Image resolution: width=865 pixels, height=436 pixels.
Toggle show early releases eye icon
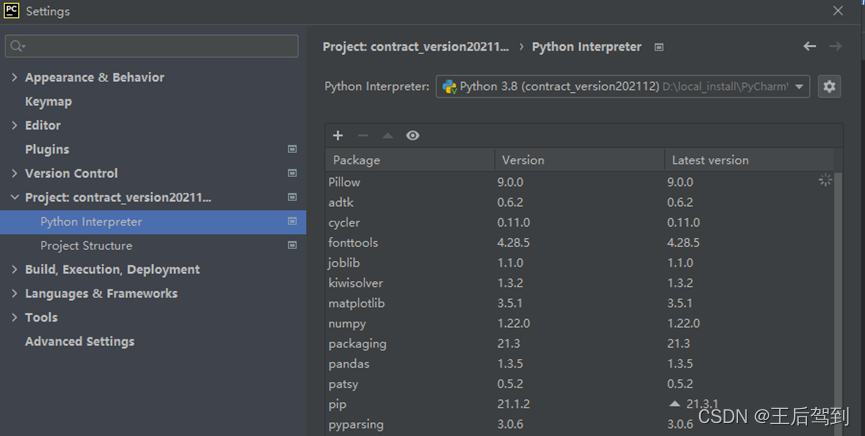pyautogui.click(x=413, y=136)
